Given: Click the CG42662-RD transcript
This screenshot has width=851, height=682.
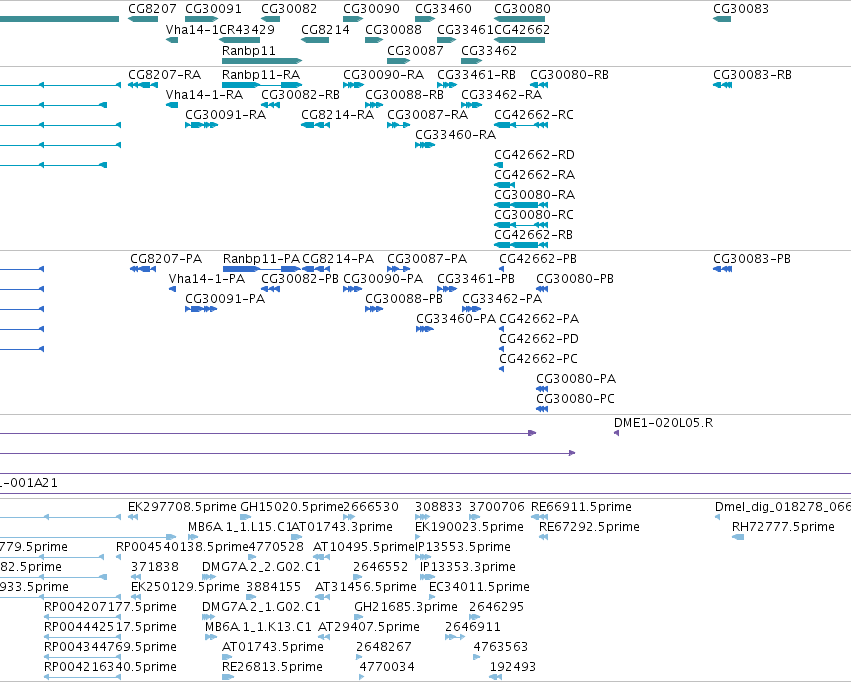Looking at the screenshot, I should [498, 165].
